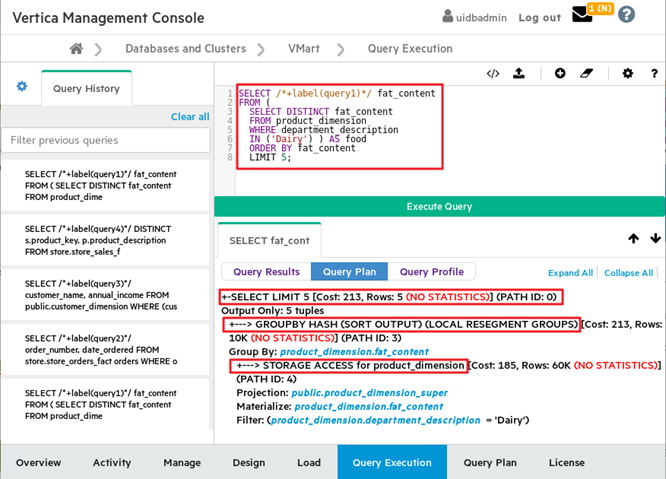Go to home via house icon
The image size is (666, 479).
[x=76, y=49]
